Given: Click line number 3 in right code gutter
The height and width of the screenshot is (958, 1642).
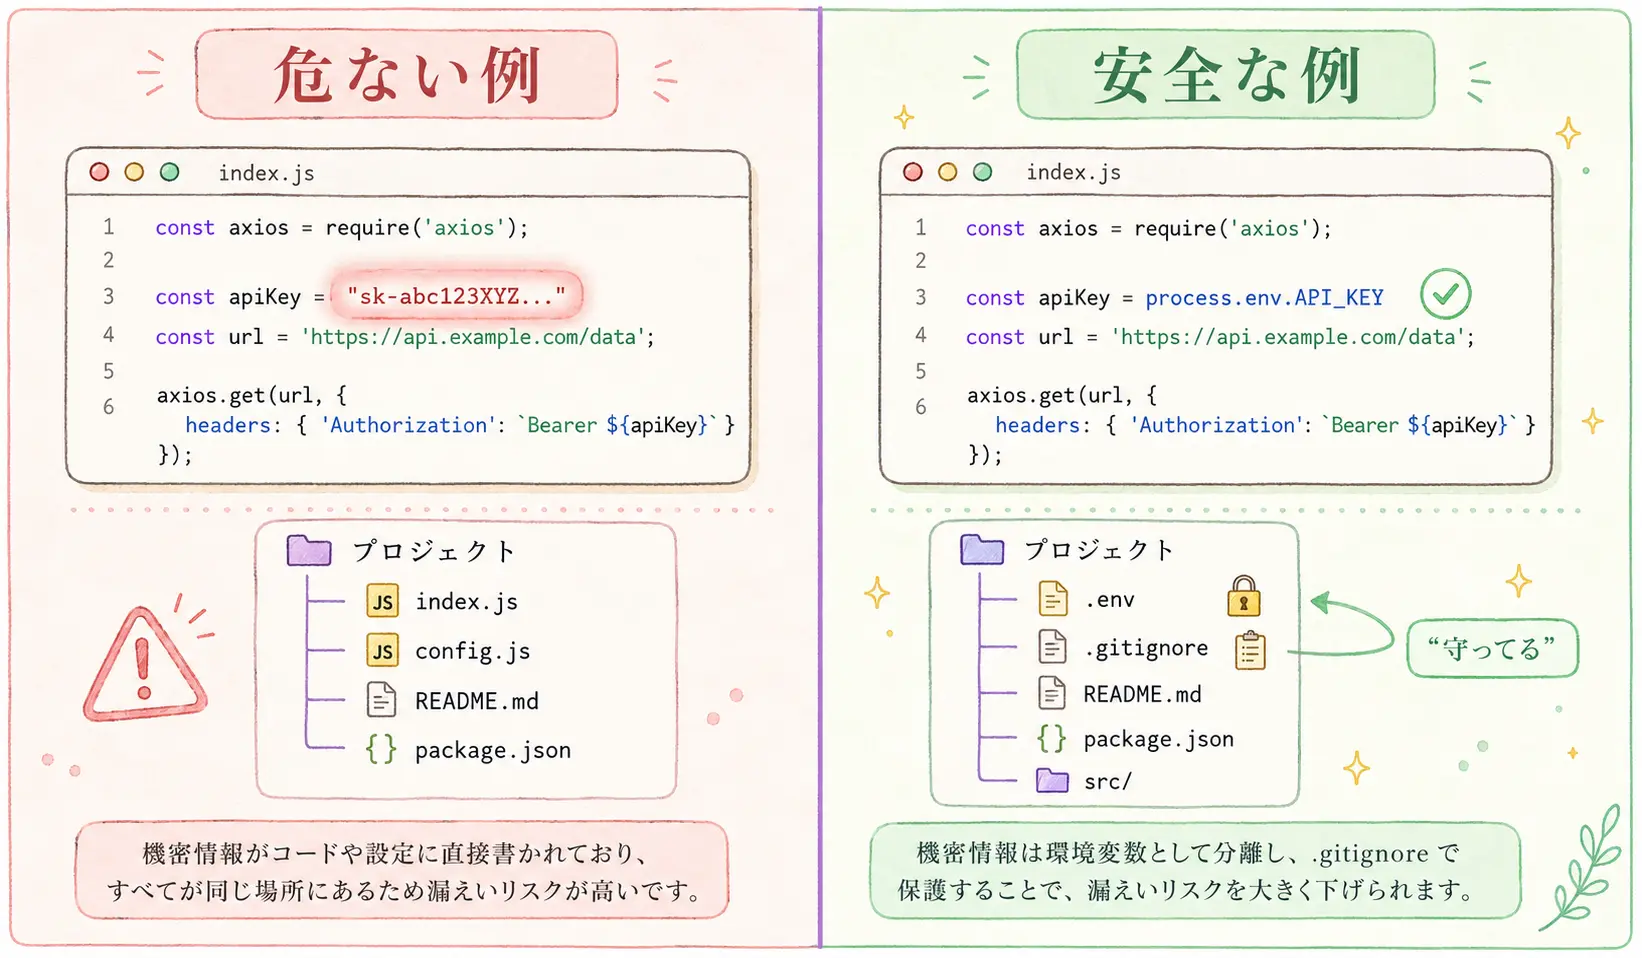Looking at the screenshot, I should tap(920, 297).
